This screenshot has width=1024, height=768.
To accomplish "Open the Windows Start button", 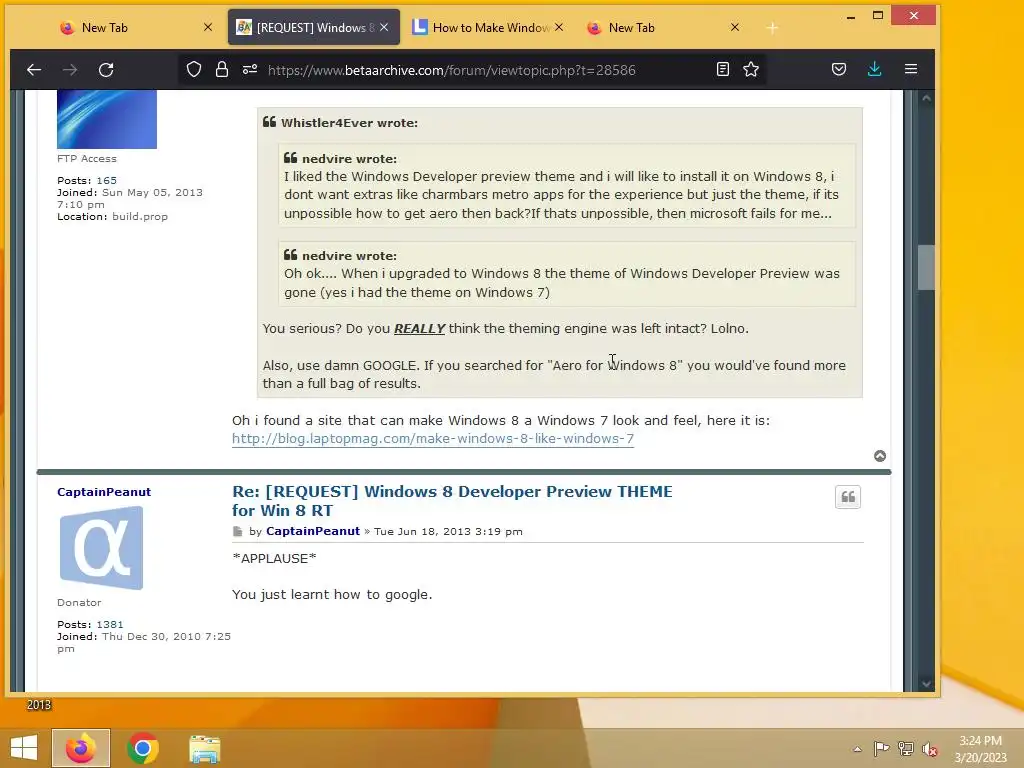I will [24, 748].
